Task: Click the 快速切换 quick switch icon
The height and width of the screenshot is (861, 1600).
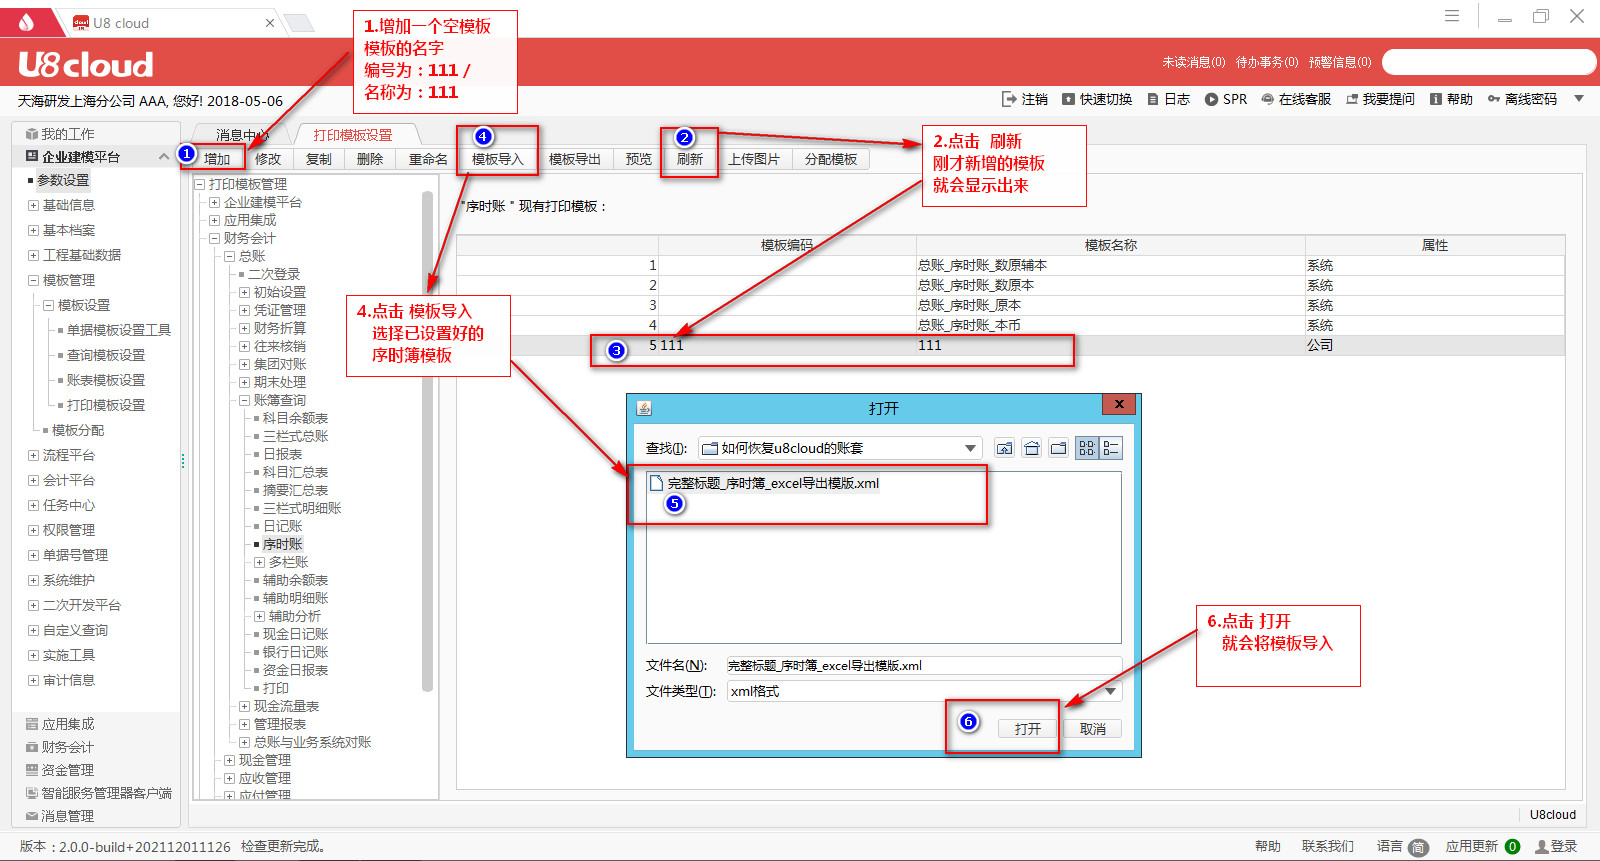Action: pos(1068,99)
